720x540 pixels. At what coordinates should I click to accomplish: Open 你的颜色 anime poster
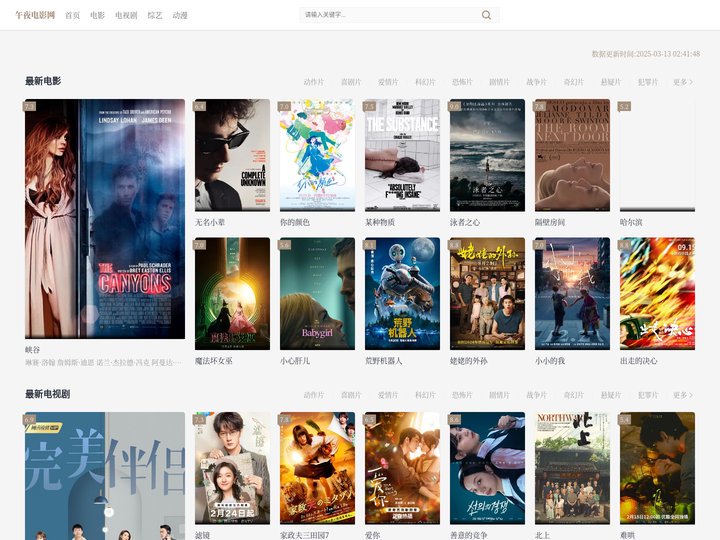(317, 155)
